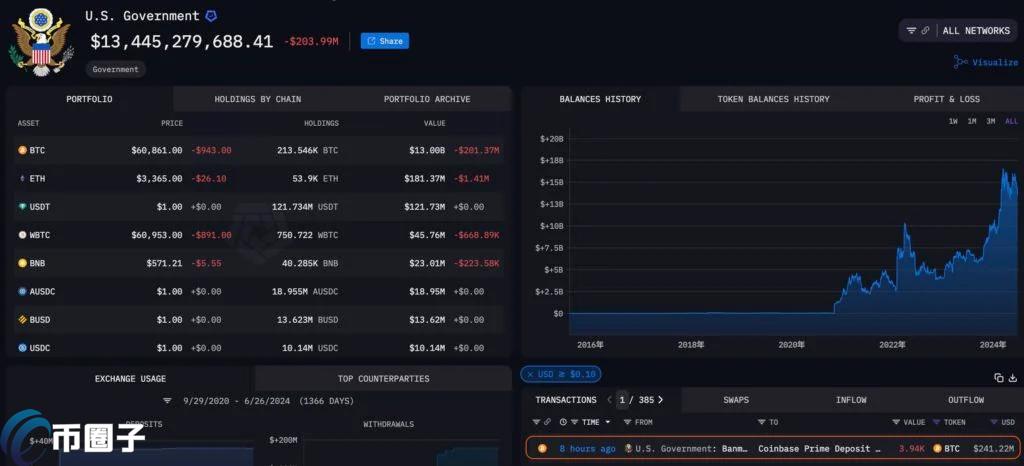Viewport: 1024px width, 466px height.
Task: Toggle the sort arrow next to TIME
Action: 608,422
